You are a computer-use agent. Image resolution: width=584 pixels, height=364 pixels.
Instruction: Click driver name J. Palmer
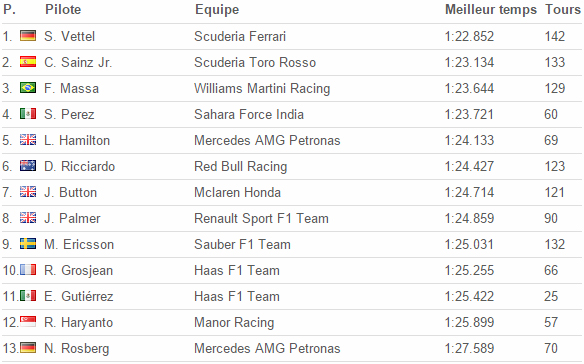[72, 218]
